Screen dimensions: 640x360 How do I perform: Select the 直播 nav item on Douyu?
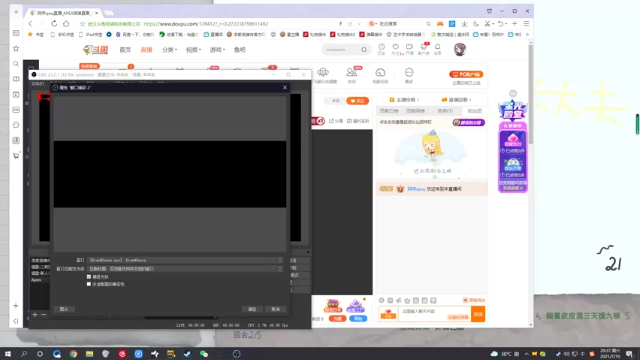[147, 50]
